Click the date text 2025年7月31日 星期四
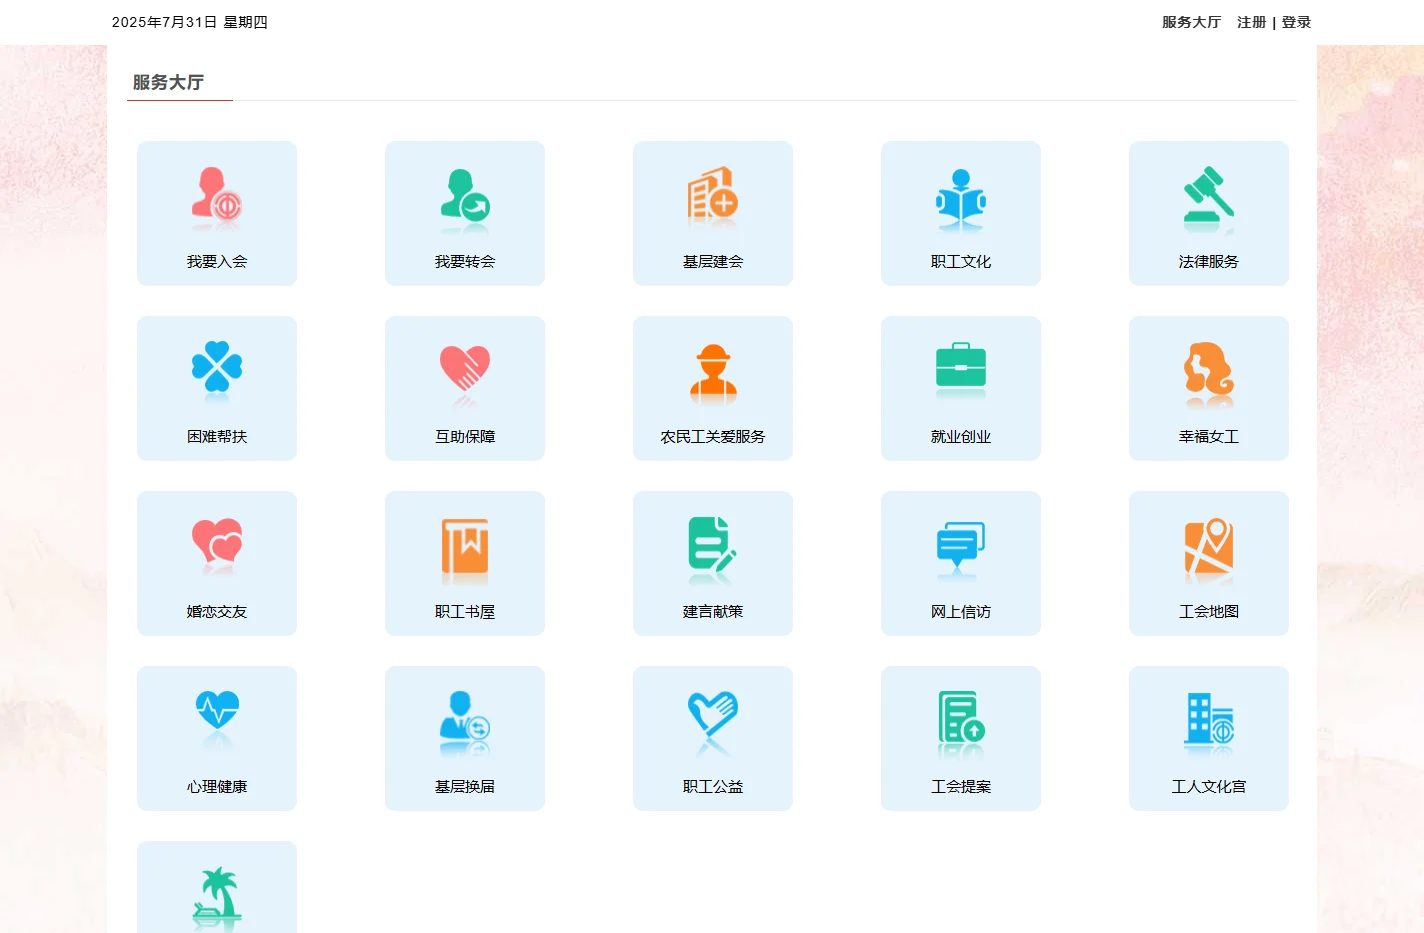The height and width of the screenshot is (933, 1424). [x=190, y=22]
